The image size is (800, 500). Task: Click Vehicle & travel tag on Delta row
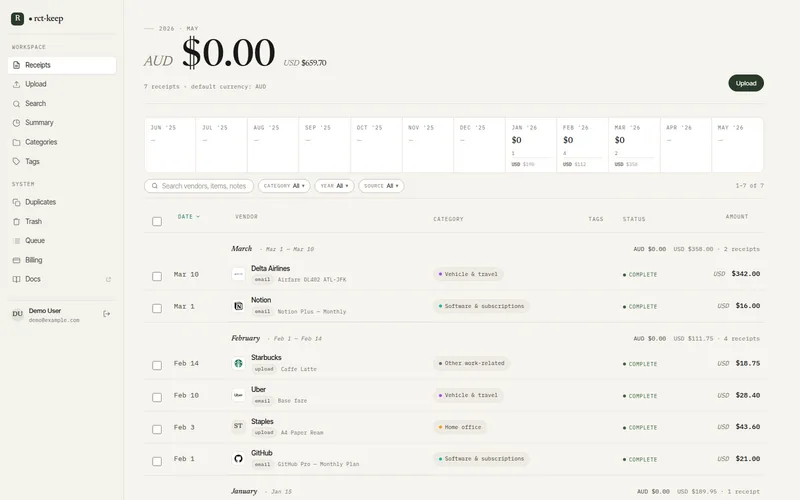pyautogui.click(x=468, y=274)
